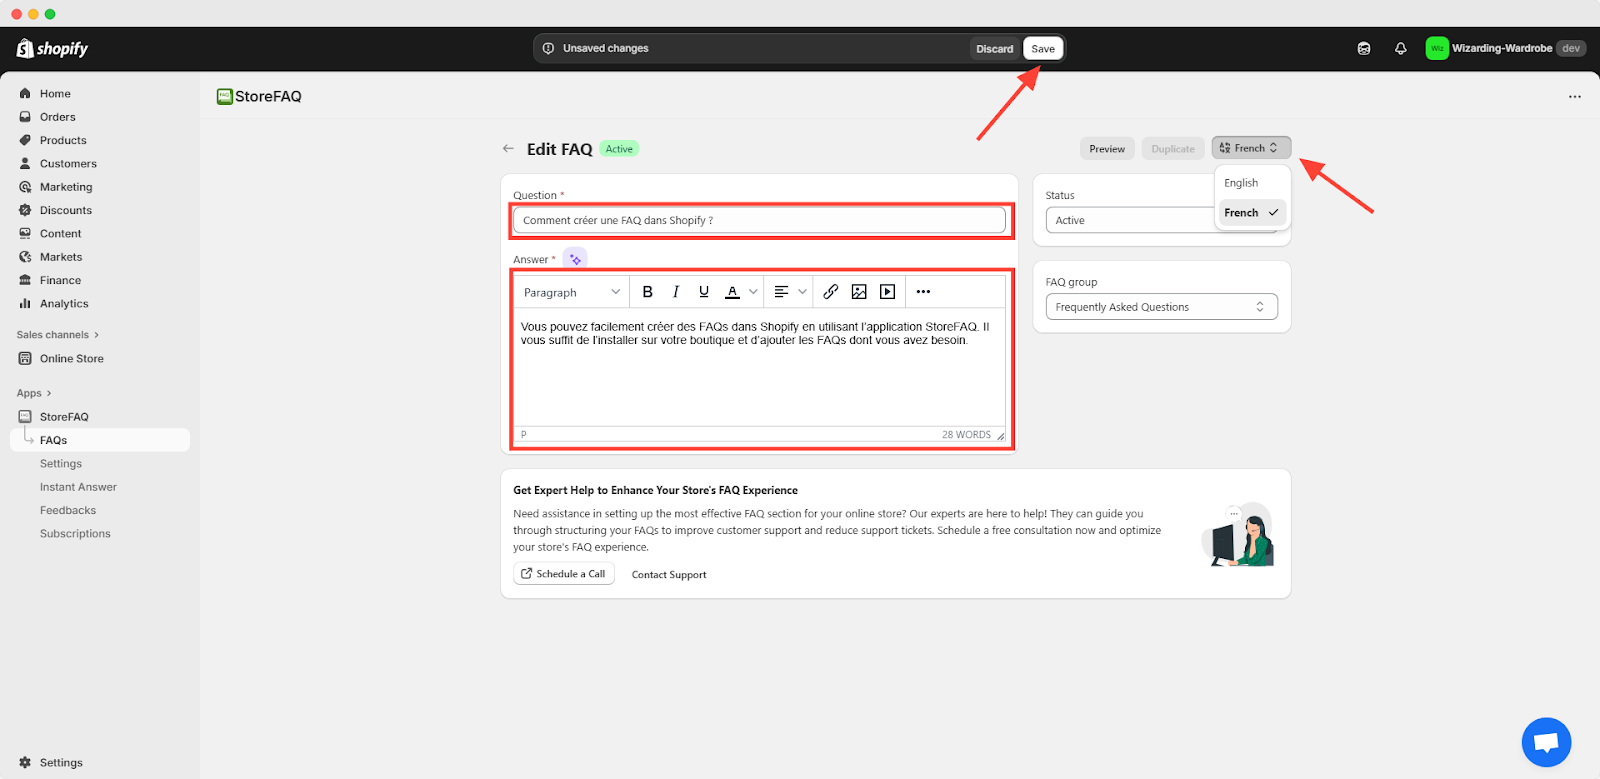
Task: Click the Home icon in the sidebar
Action: point(25,93)
